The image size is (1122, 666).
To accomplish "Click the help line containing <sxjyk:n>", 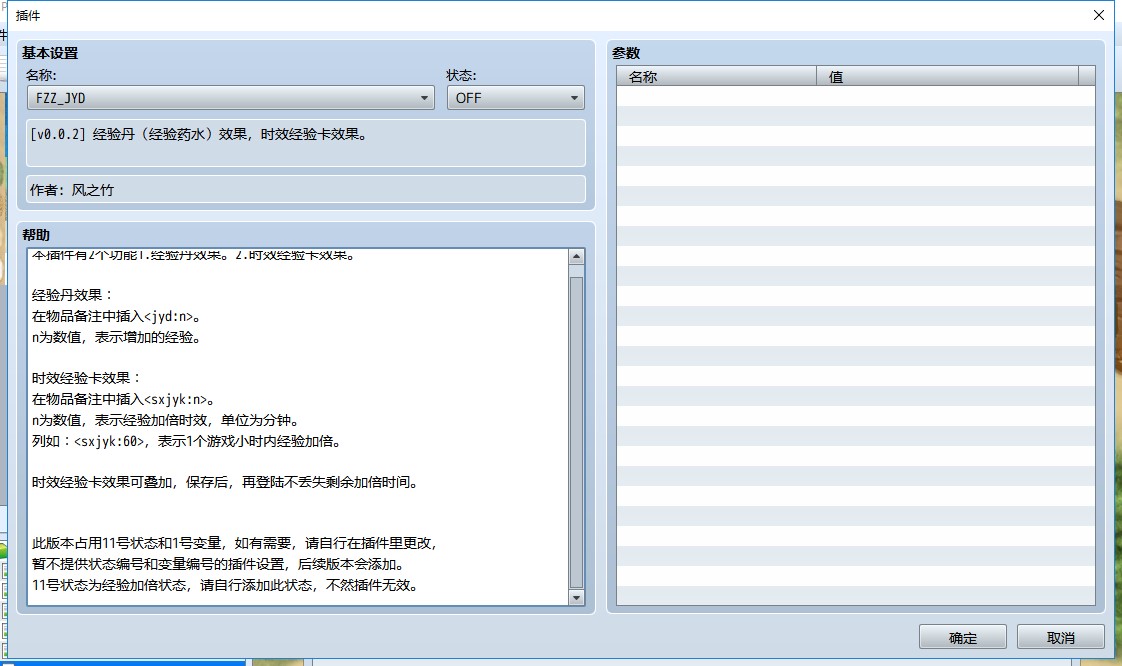I will click(x=124, y=399).
